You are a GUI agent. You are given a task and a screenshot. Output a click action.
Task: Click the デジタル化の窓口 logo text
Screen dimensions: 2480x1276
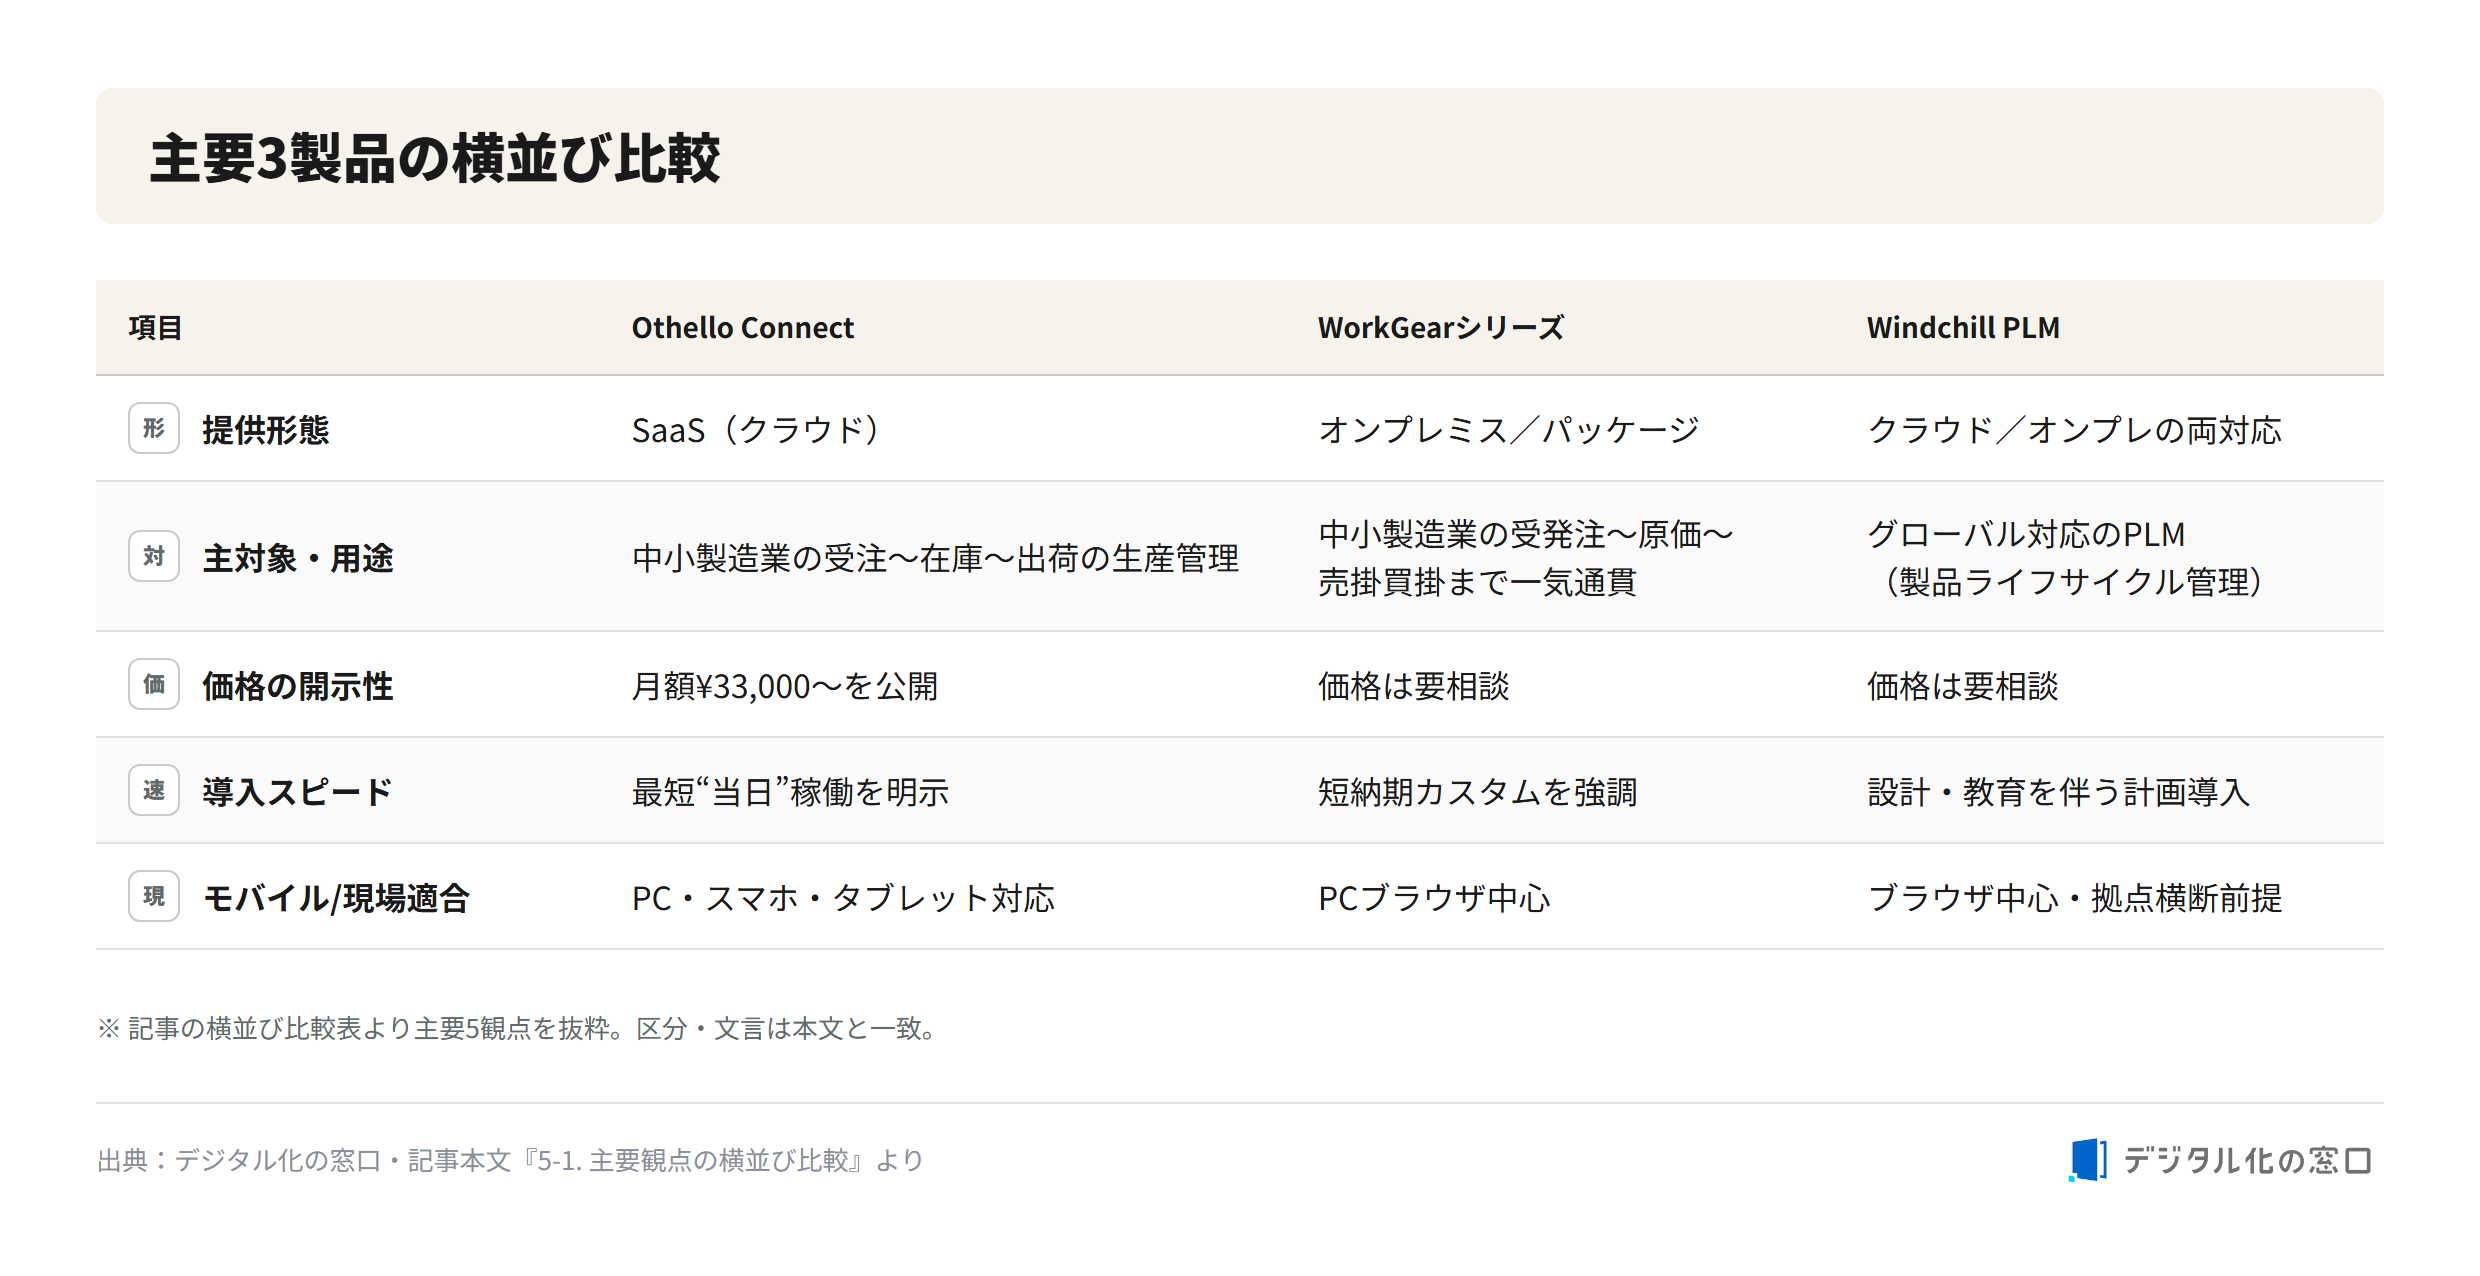pyautogui.click(x=2247, y=1160)
